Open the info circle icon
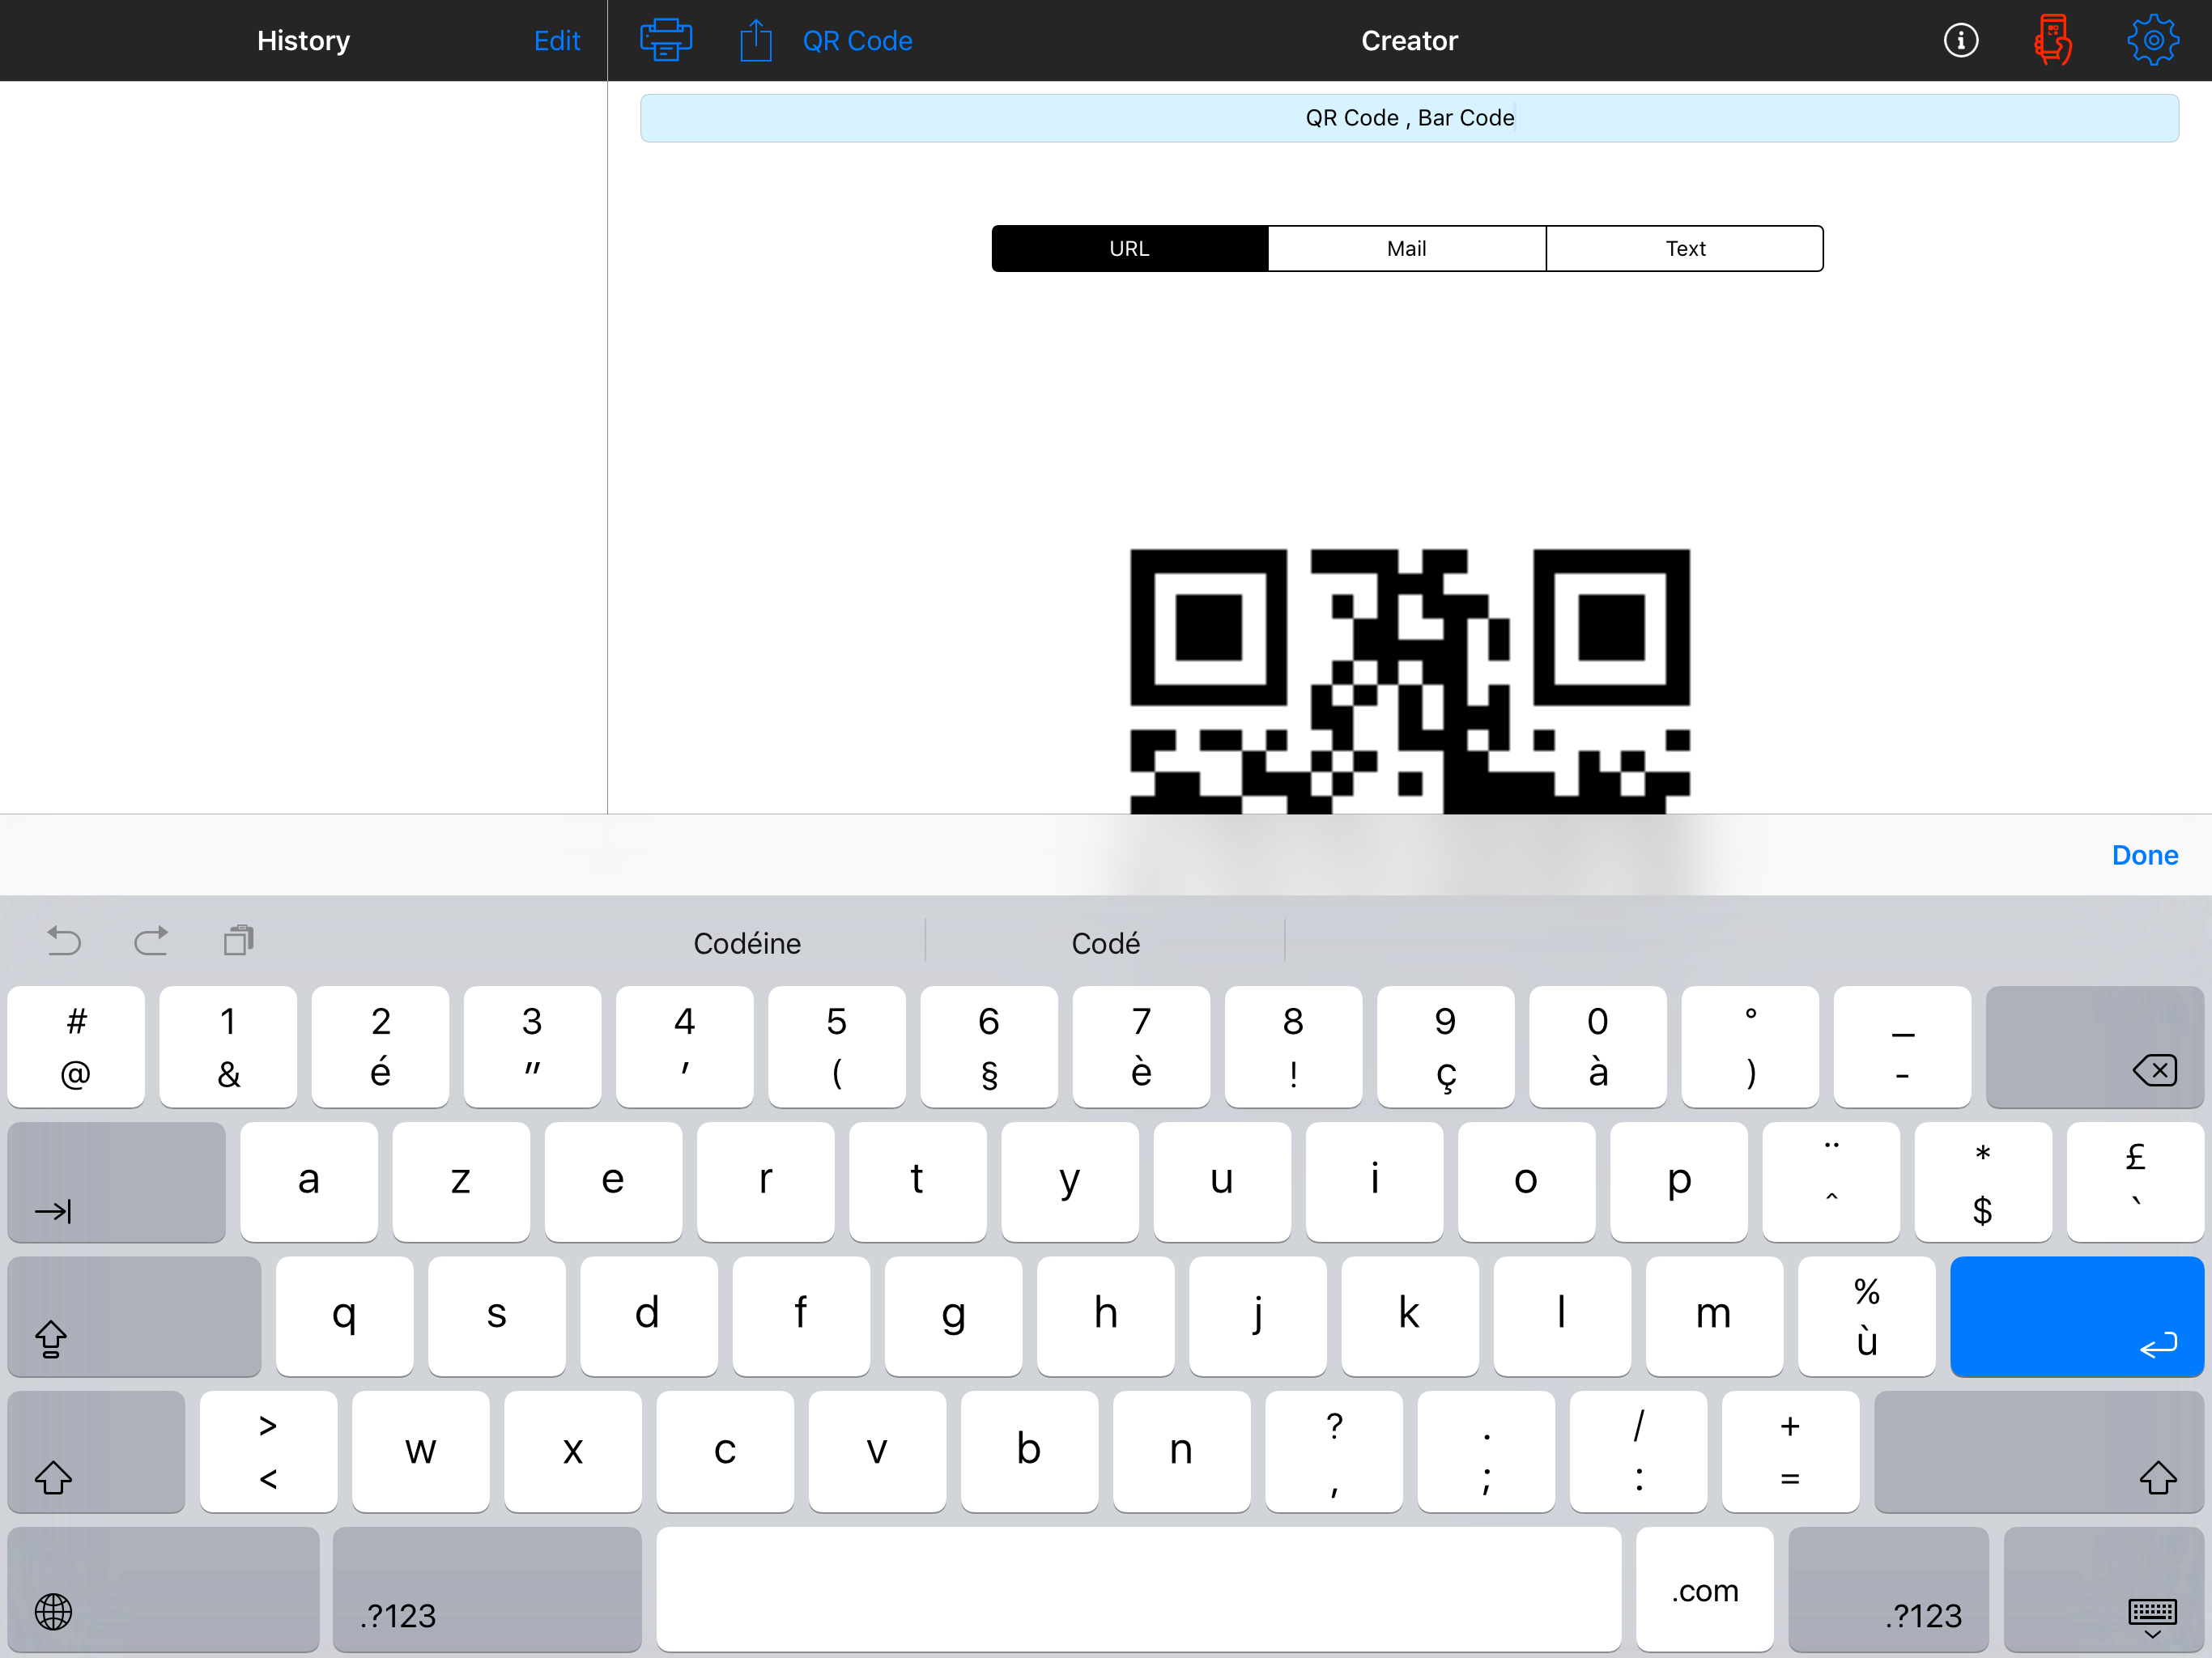 click(1960, 40)
